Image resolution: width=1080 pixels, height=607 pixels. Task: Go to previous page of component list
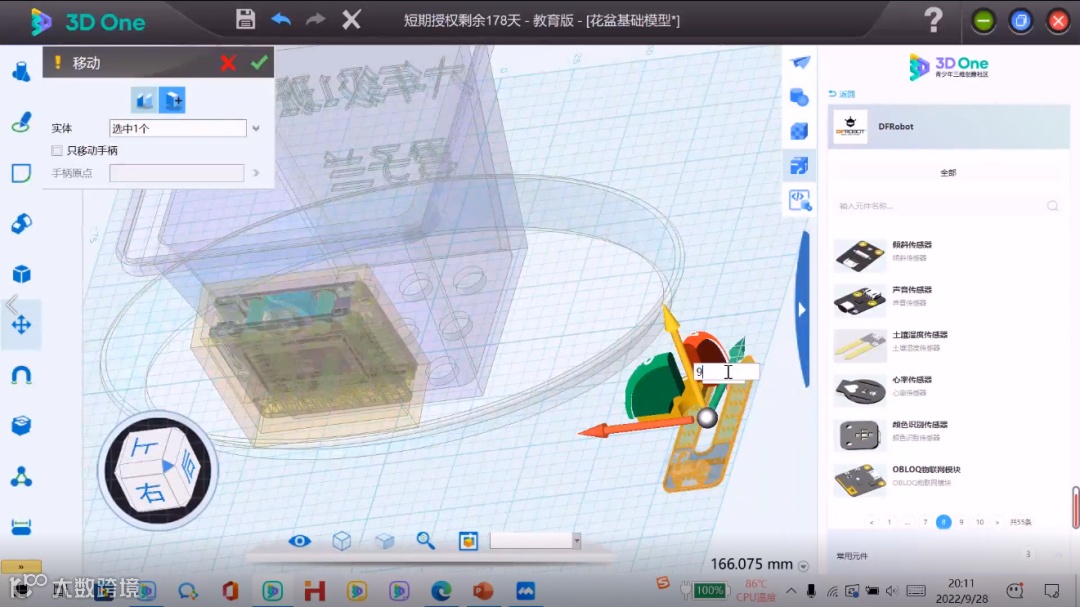click(x=871, y=522)
